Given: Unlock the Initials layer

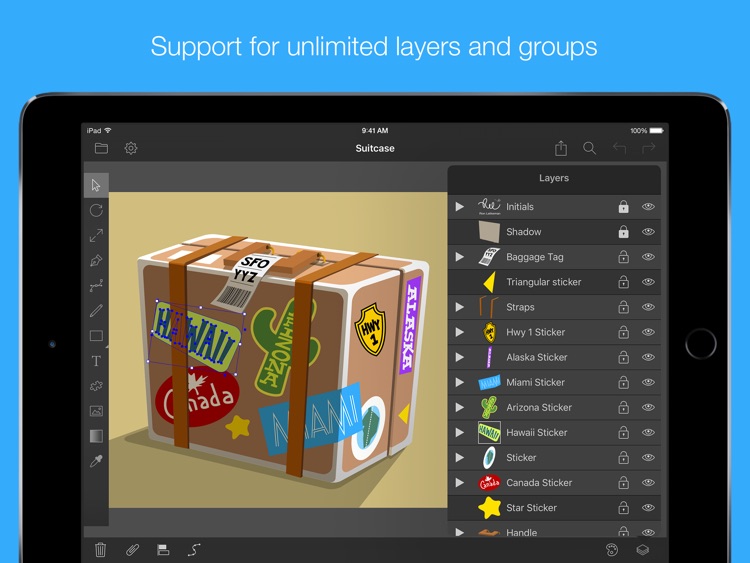Looking at the screenshot, I should click(x=623, y=207).
